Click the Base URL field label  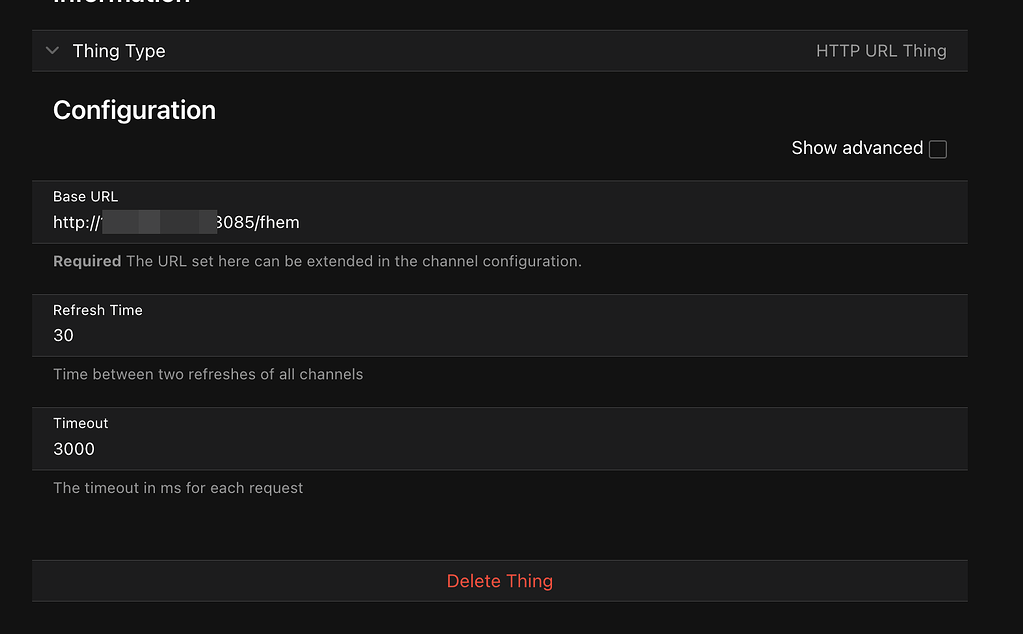tap(85, 197)
